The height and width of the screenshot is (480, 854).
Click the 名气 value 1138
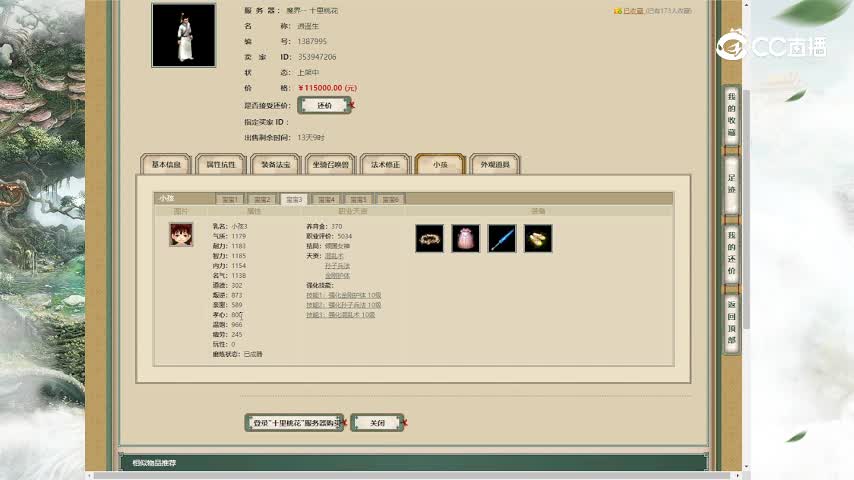(x=239, y=276)
